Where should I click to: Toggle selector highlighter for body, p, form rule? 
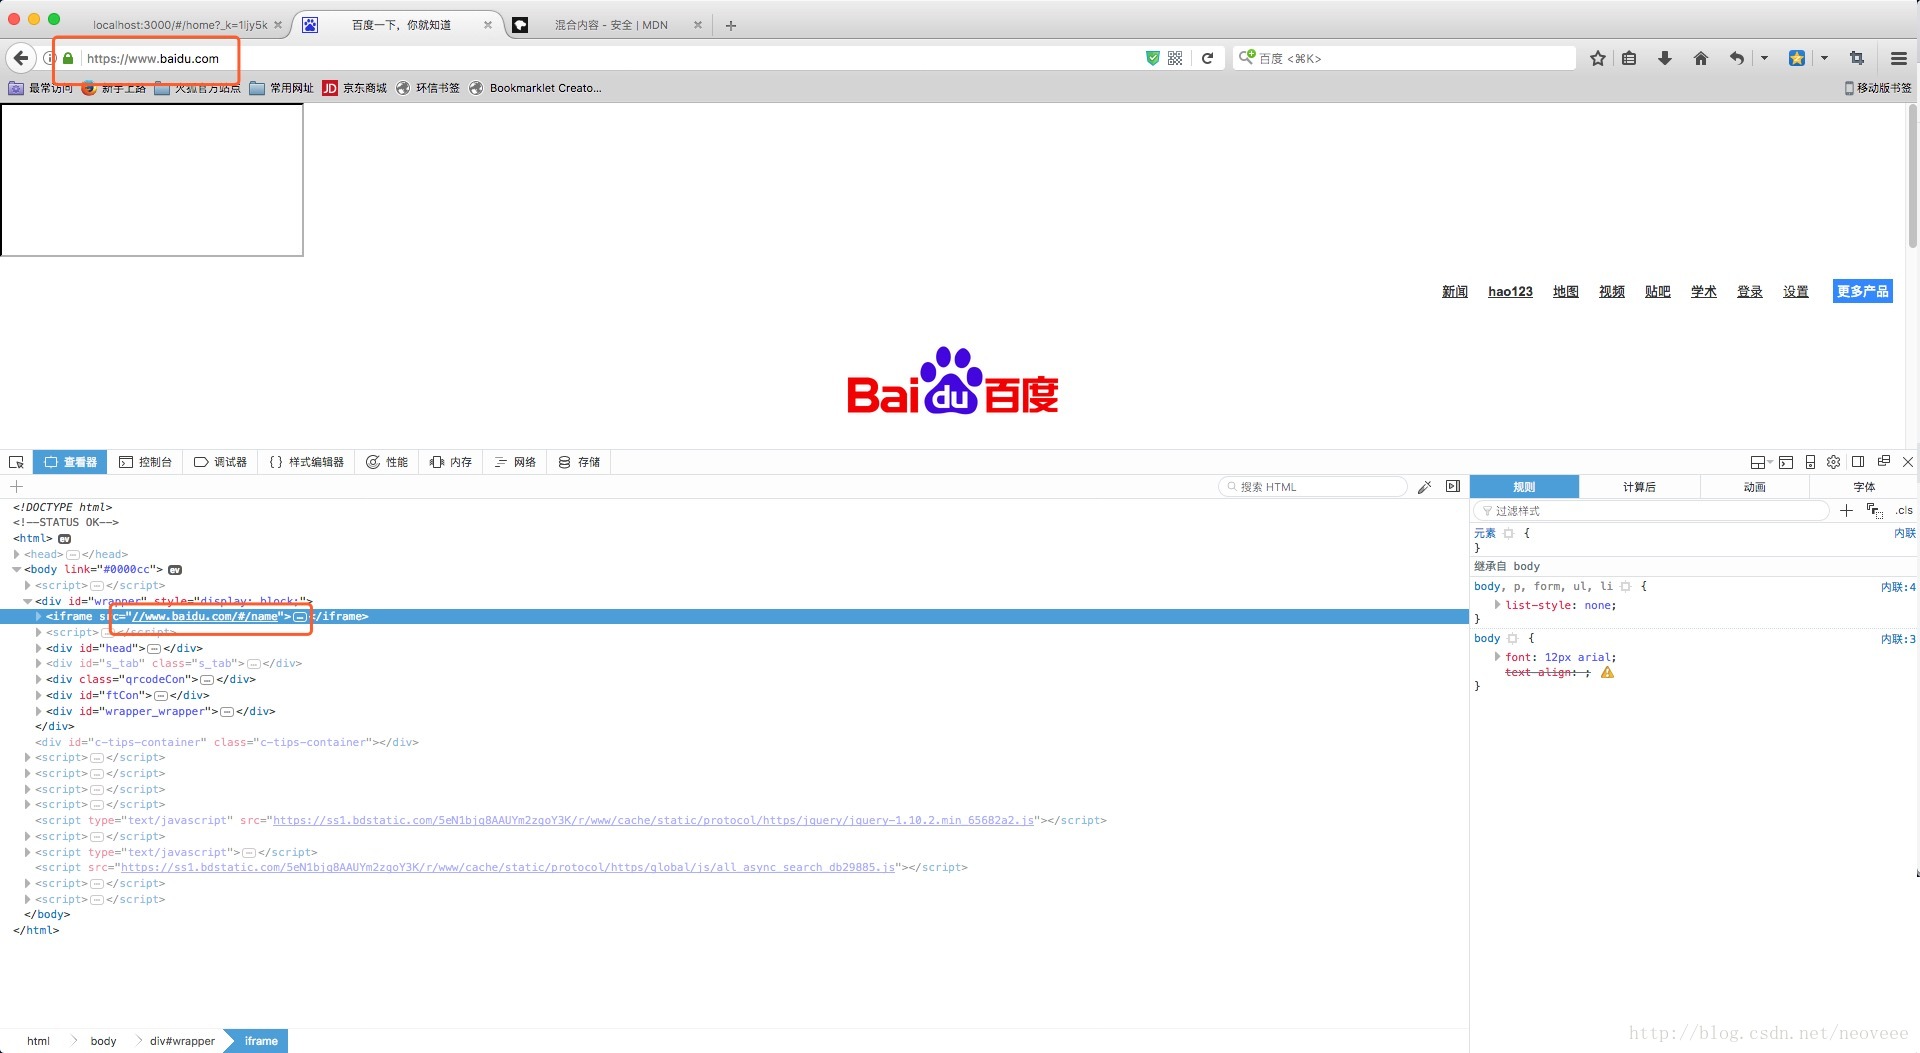pyautogui.click(x=1625, y=586)
